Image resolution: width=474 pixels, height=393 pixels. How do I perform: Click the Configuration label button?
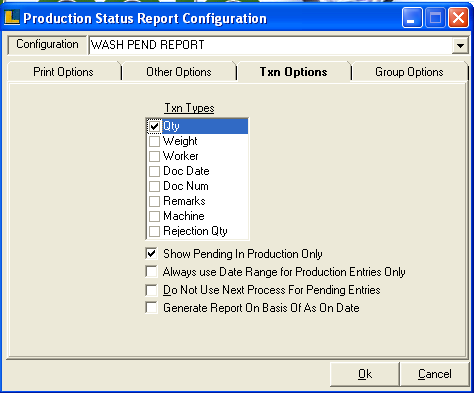pos(47,45)
